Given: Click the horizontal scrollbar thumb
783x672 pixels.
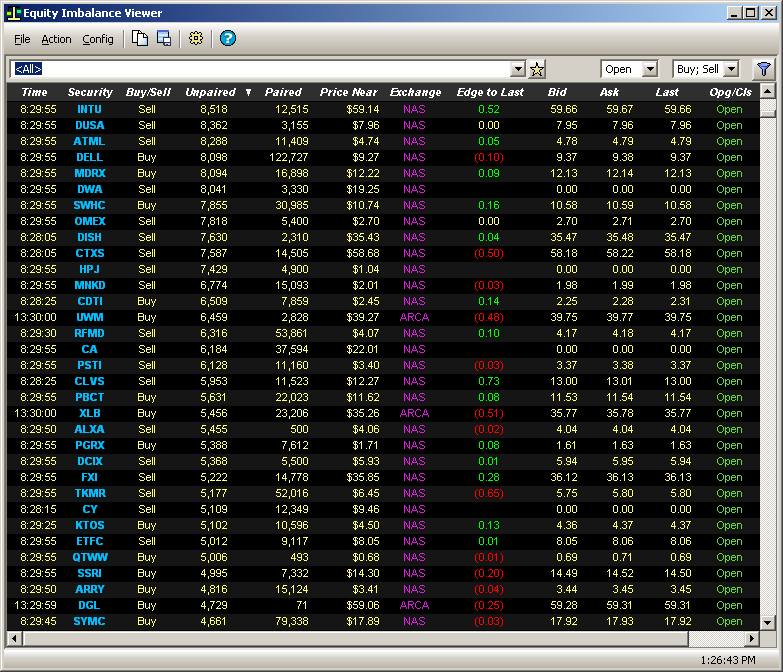Looking at the screenshot, I should [355, 638].
